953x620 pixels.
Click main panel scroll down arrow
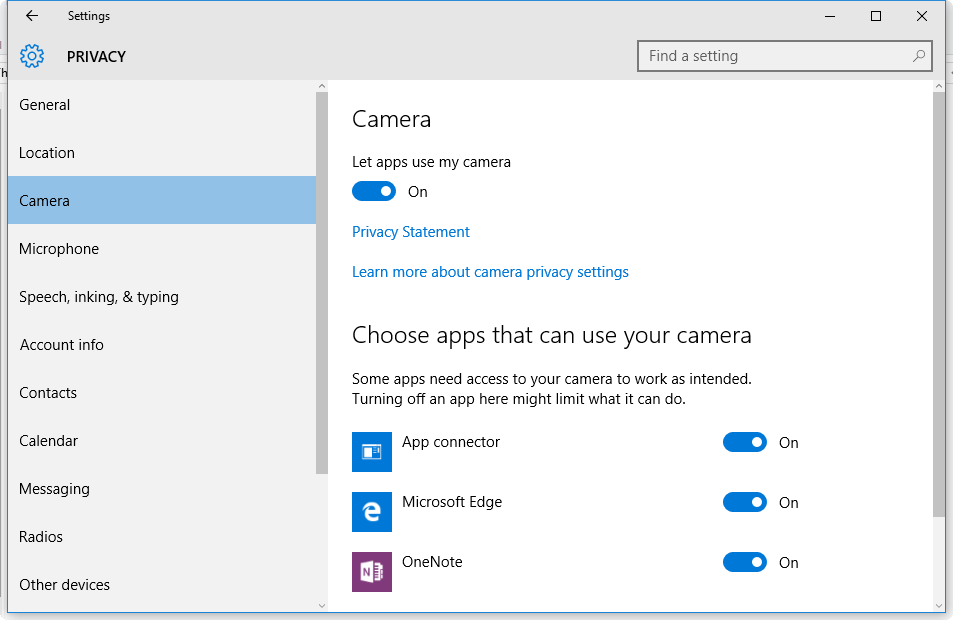(x=939, y=605)
